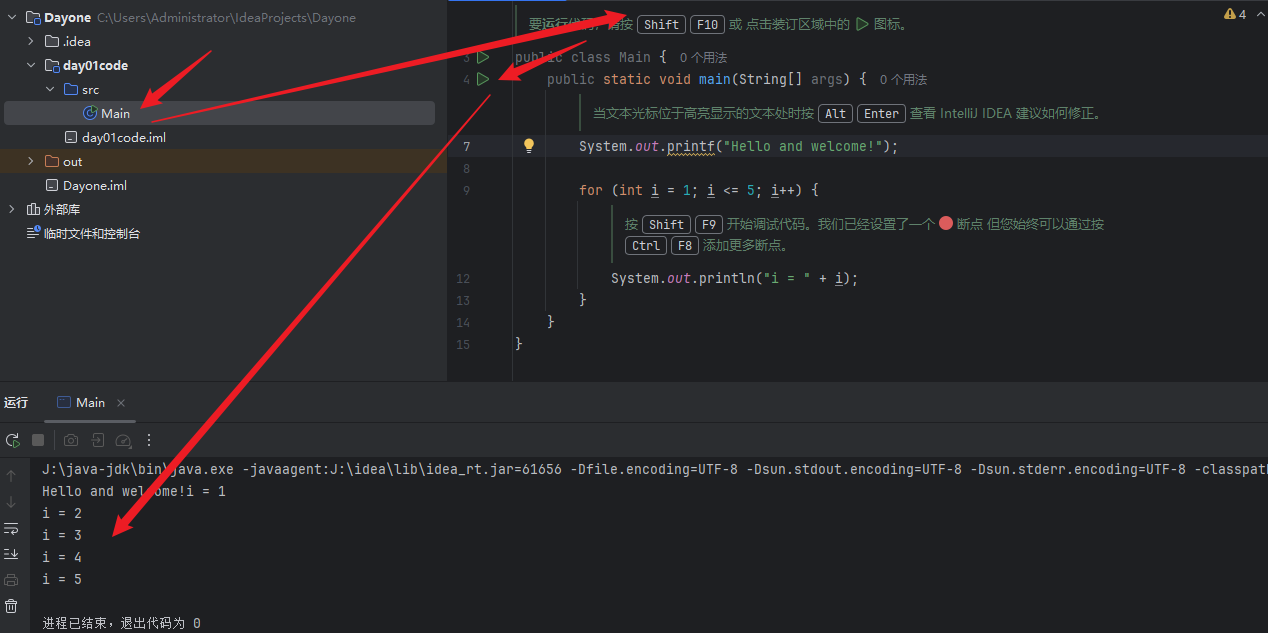Toggle soft-wrap in the console output
1268x633 pixels.
click(x=11, y=528)
